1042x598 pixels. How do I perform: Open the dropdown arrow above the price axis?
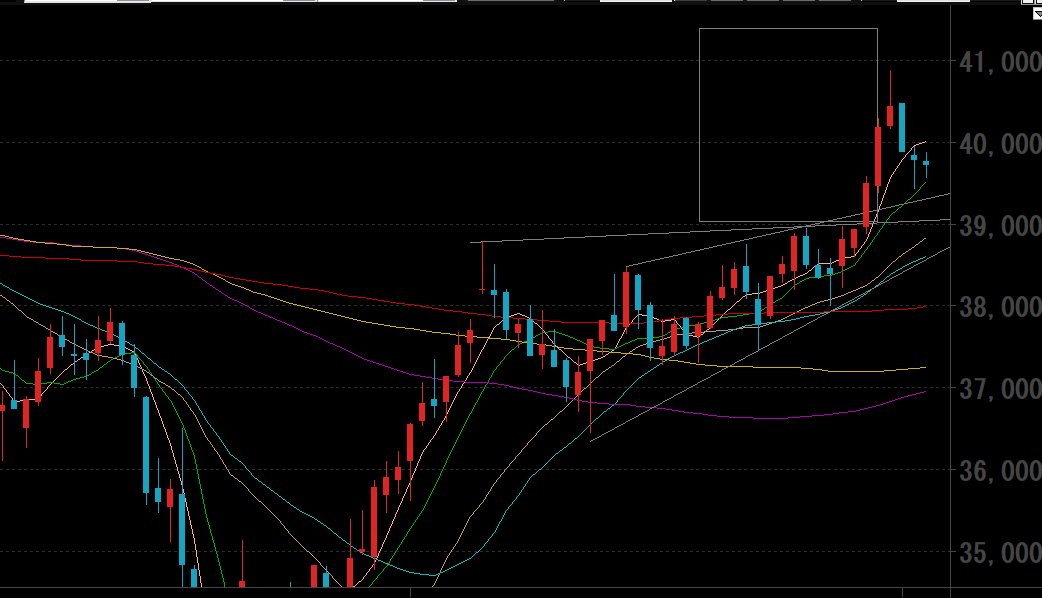[1037, 13]
